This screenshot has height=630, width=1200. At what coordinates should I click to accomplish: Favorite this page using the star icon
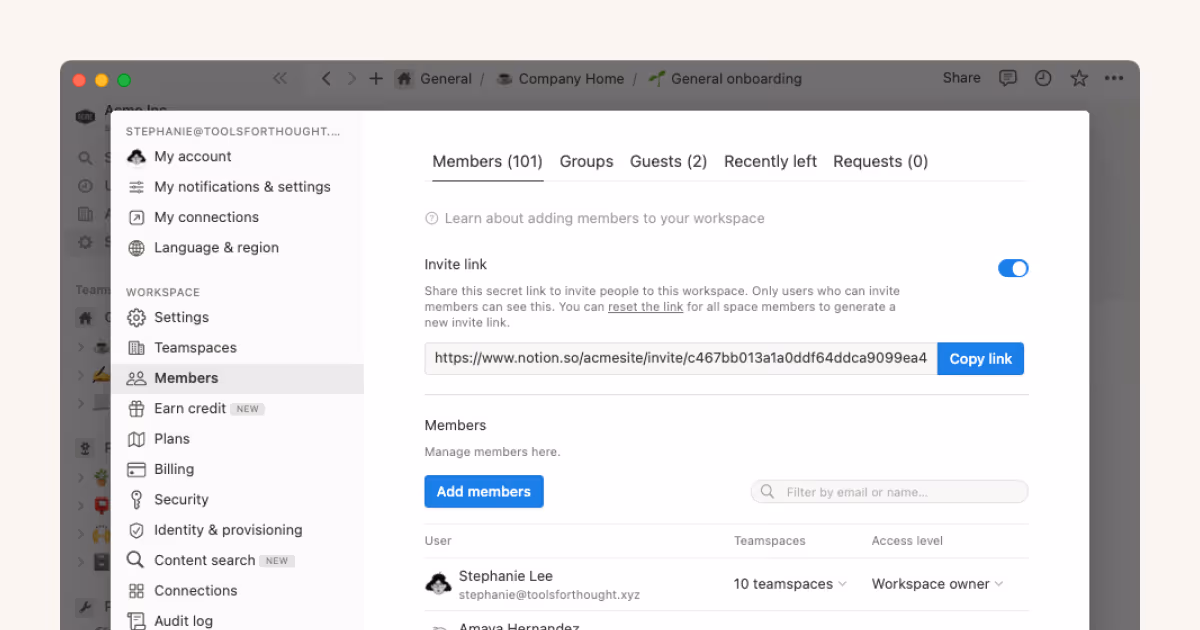tap(1079, 77)
